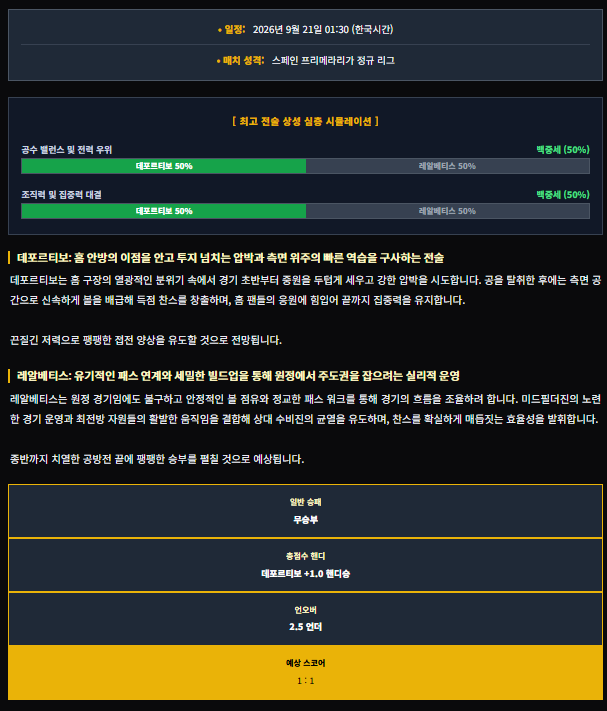Viewport: 607px width, 711px height.
Task: Click the 일정 label bullet
Action: click(220, 30)
